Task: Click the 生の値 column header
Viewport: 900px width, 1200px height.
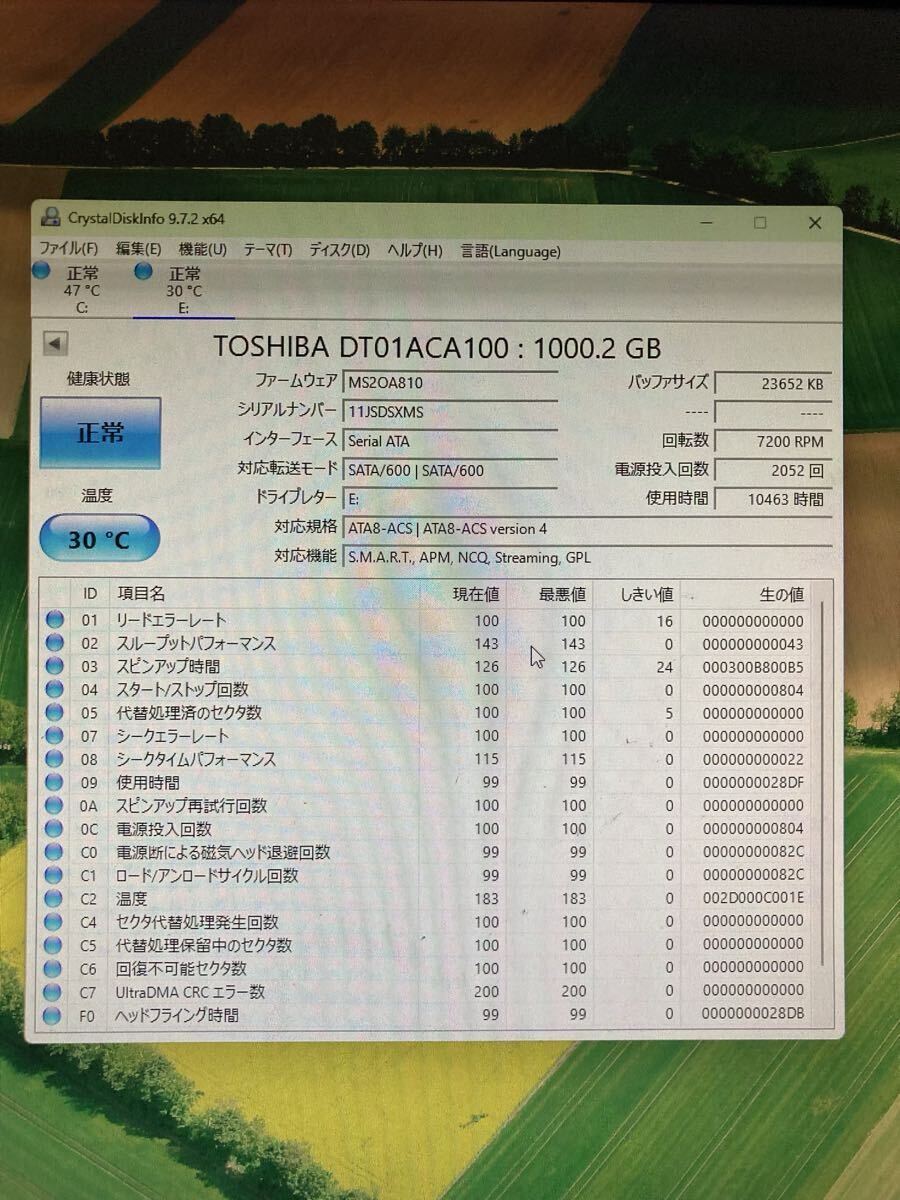Action: click(x=781, y=594)
